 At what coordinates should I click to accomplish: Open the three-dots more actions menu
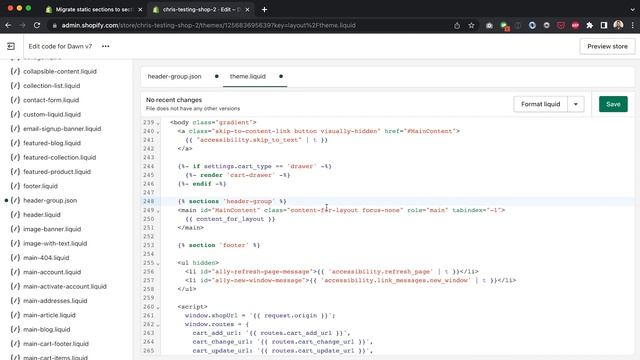tap(106, 47)
